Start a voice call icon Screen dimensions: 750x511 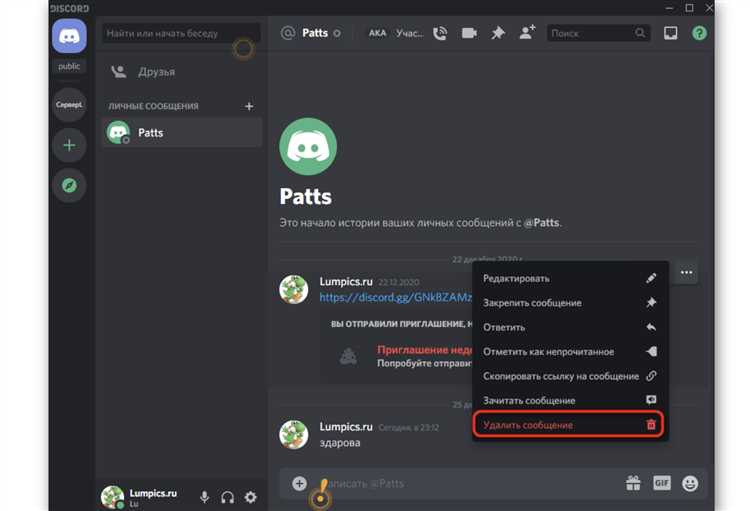pos(440,33)
